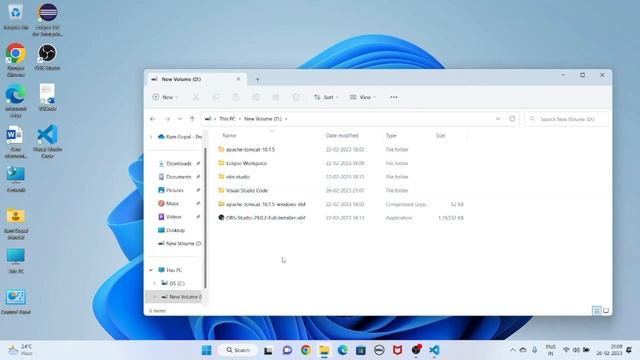The width and height of the screenshot is (640, 360).
Task: Open the Sort dropdown
Action: coord(326,97)
